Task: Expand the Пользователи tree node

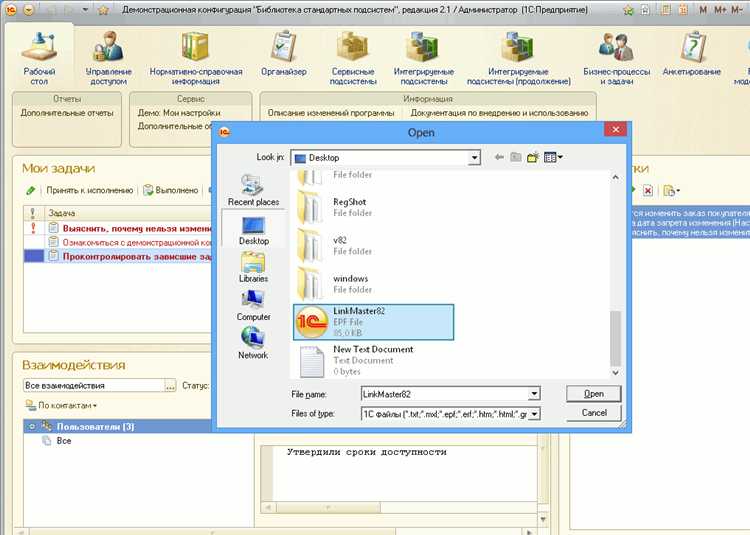Action: click(32, 426)
